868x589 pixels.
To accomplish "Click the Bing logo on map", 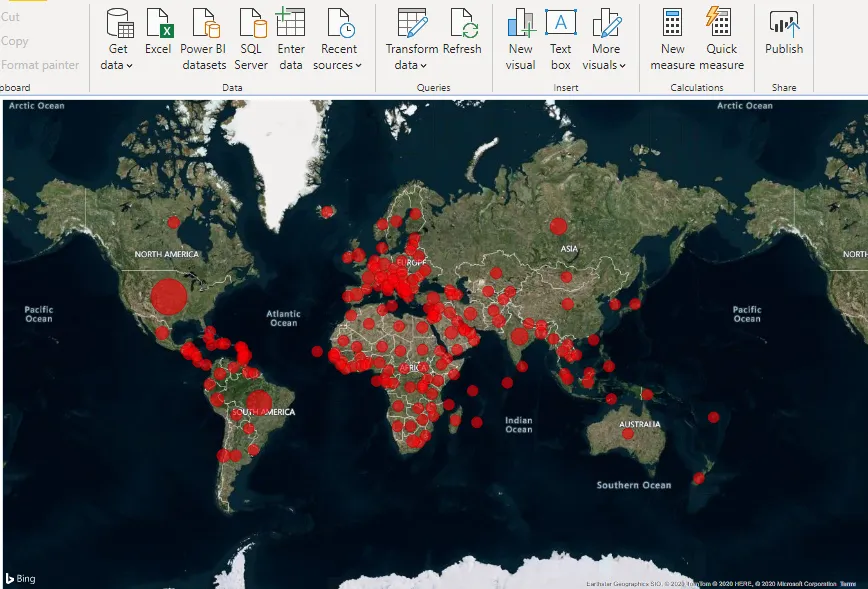I will coord(20,578).
